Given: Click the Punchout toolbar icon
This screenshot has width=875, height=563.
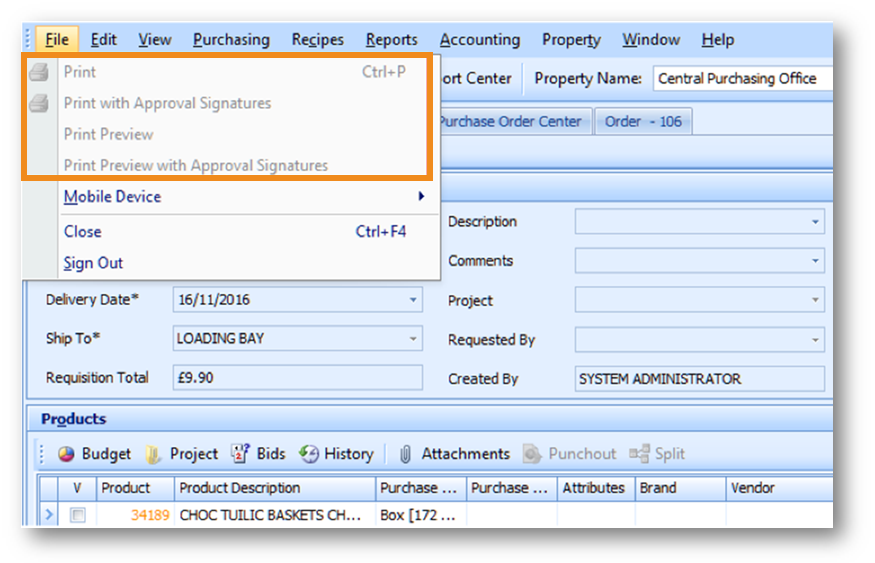Looking at the screenshot, I should click(x=533, y=454).
